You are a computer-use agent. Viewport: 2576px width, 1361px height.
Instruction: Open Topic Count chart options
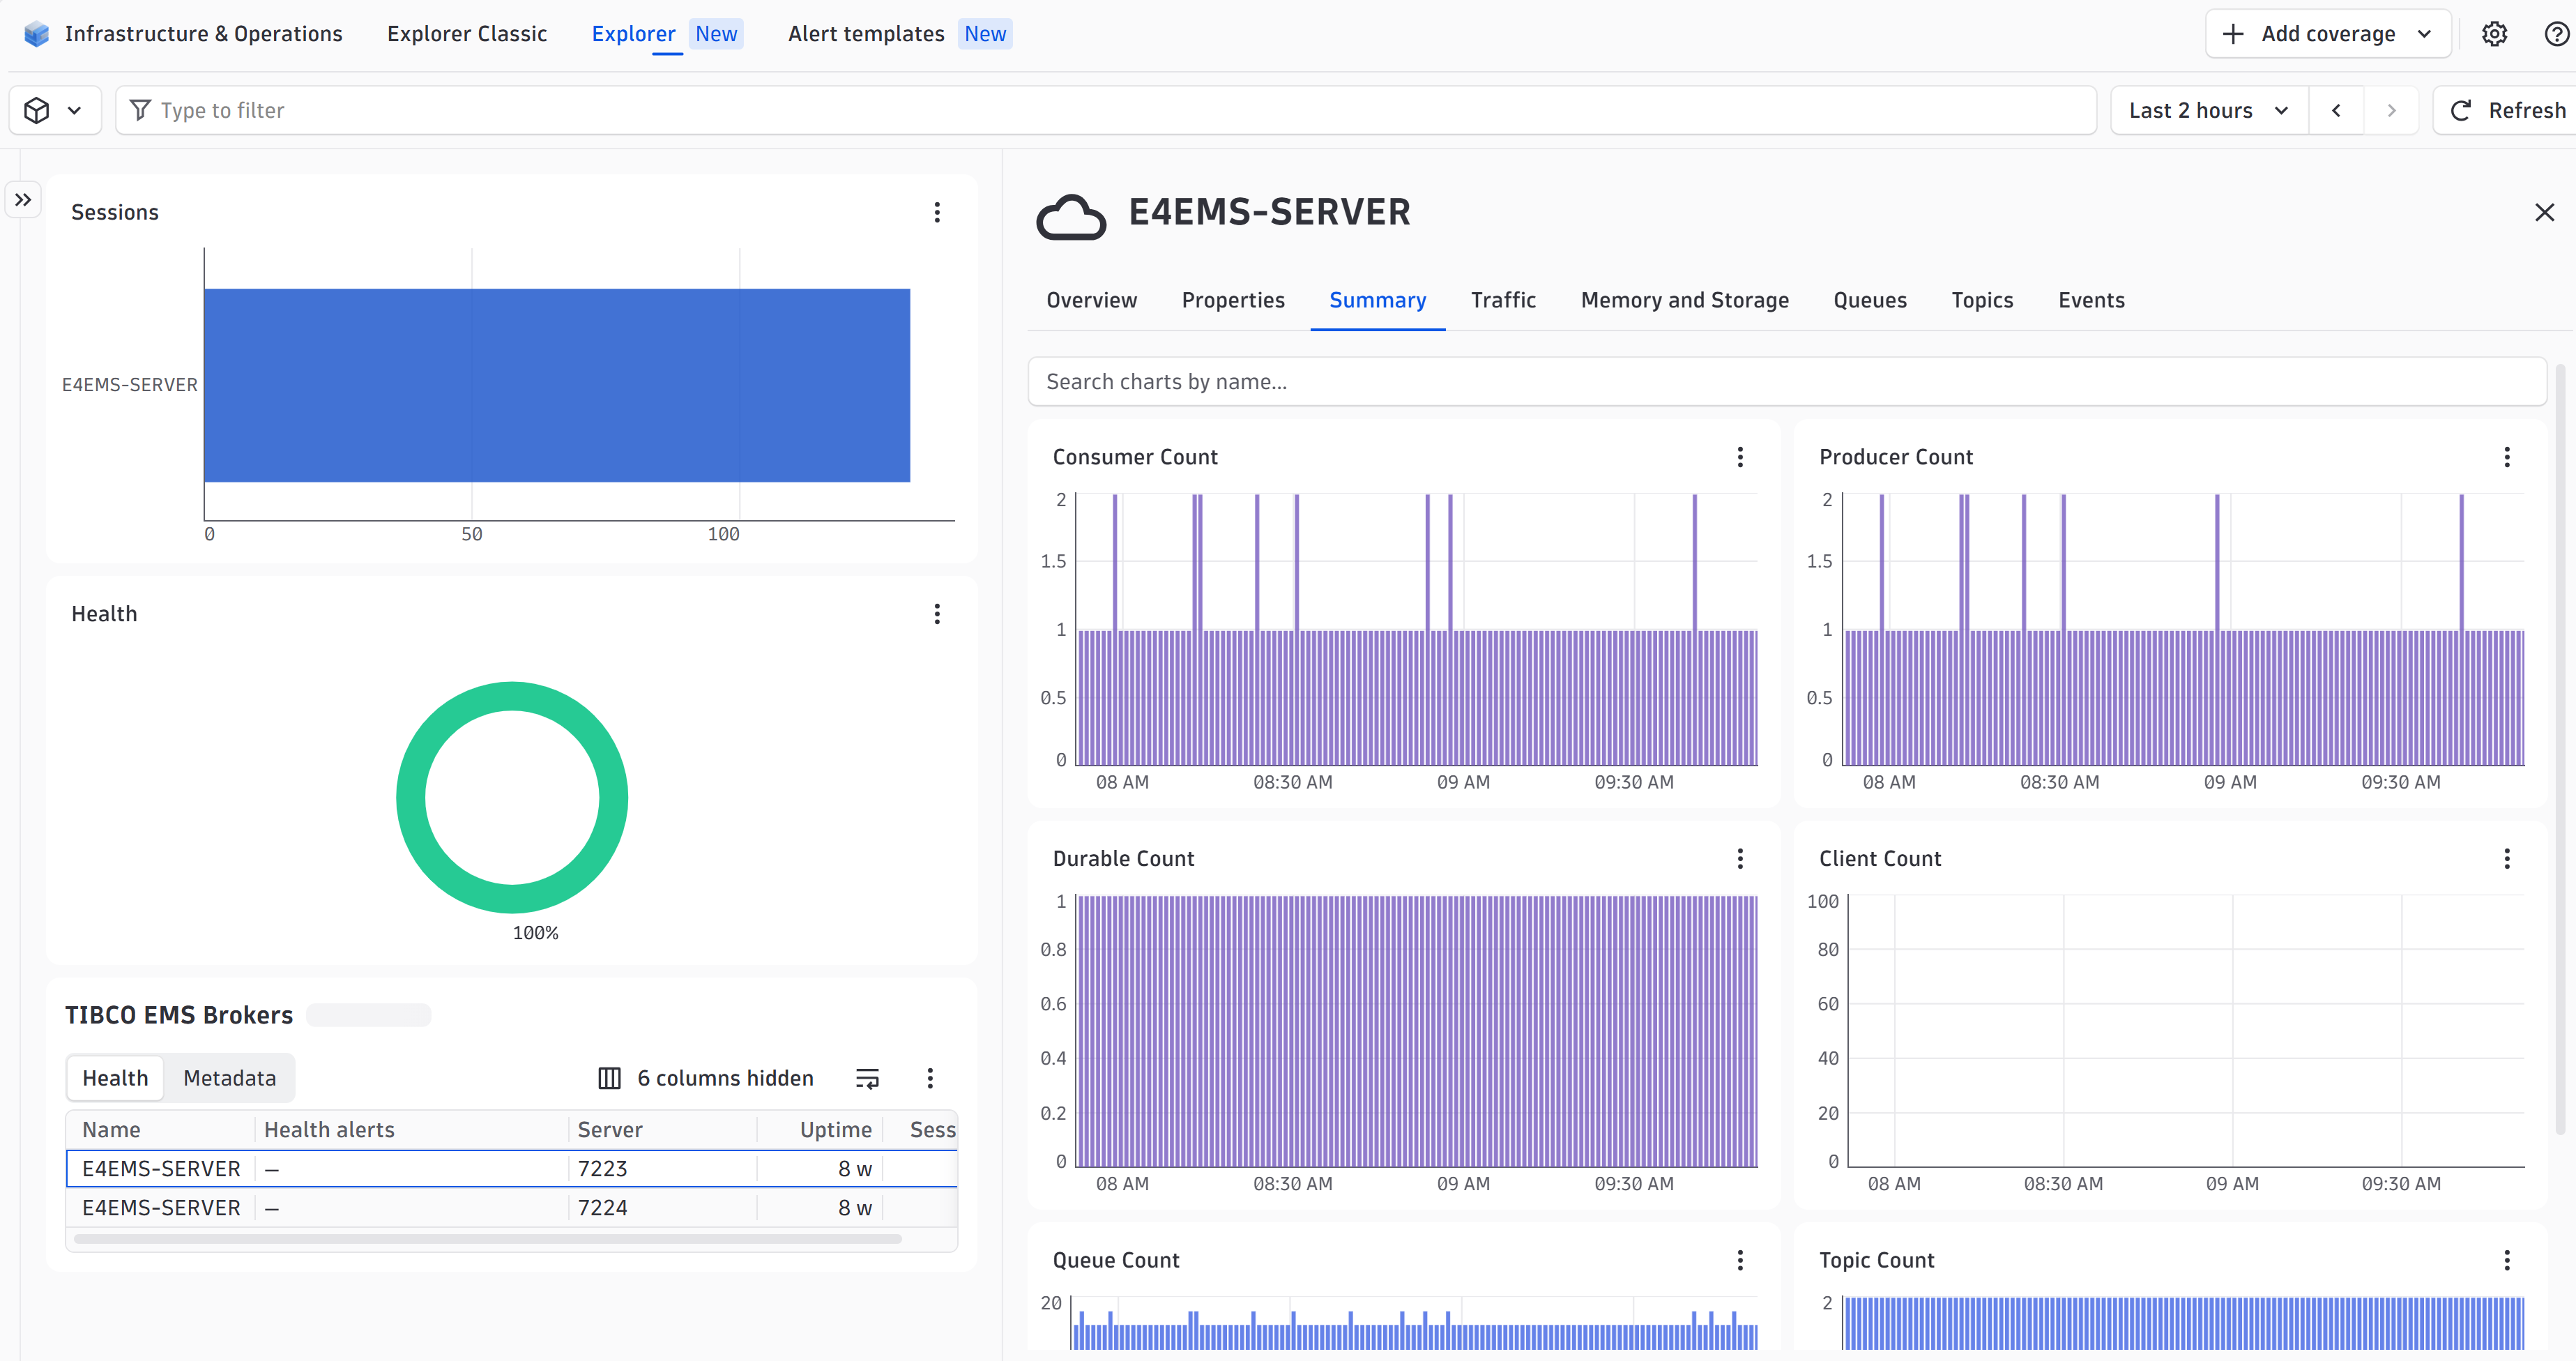click(x=2506, y=1260)
